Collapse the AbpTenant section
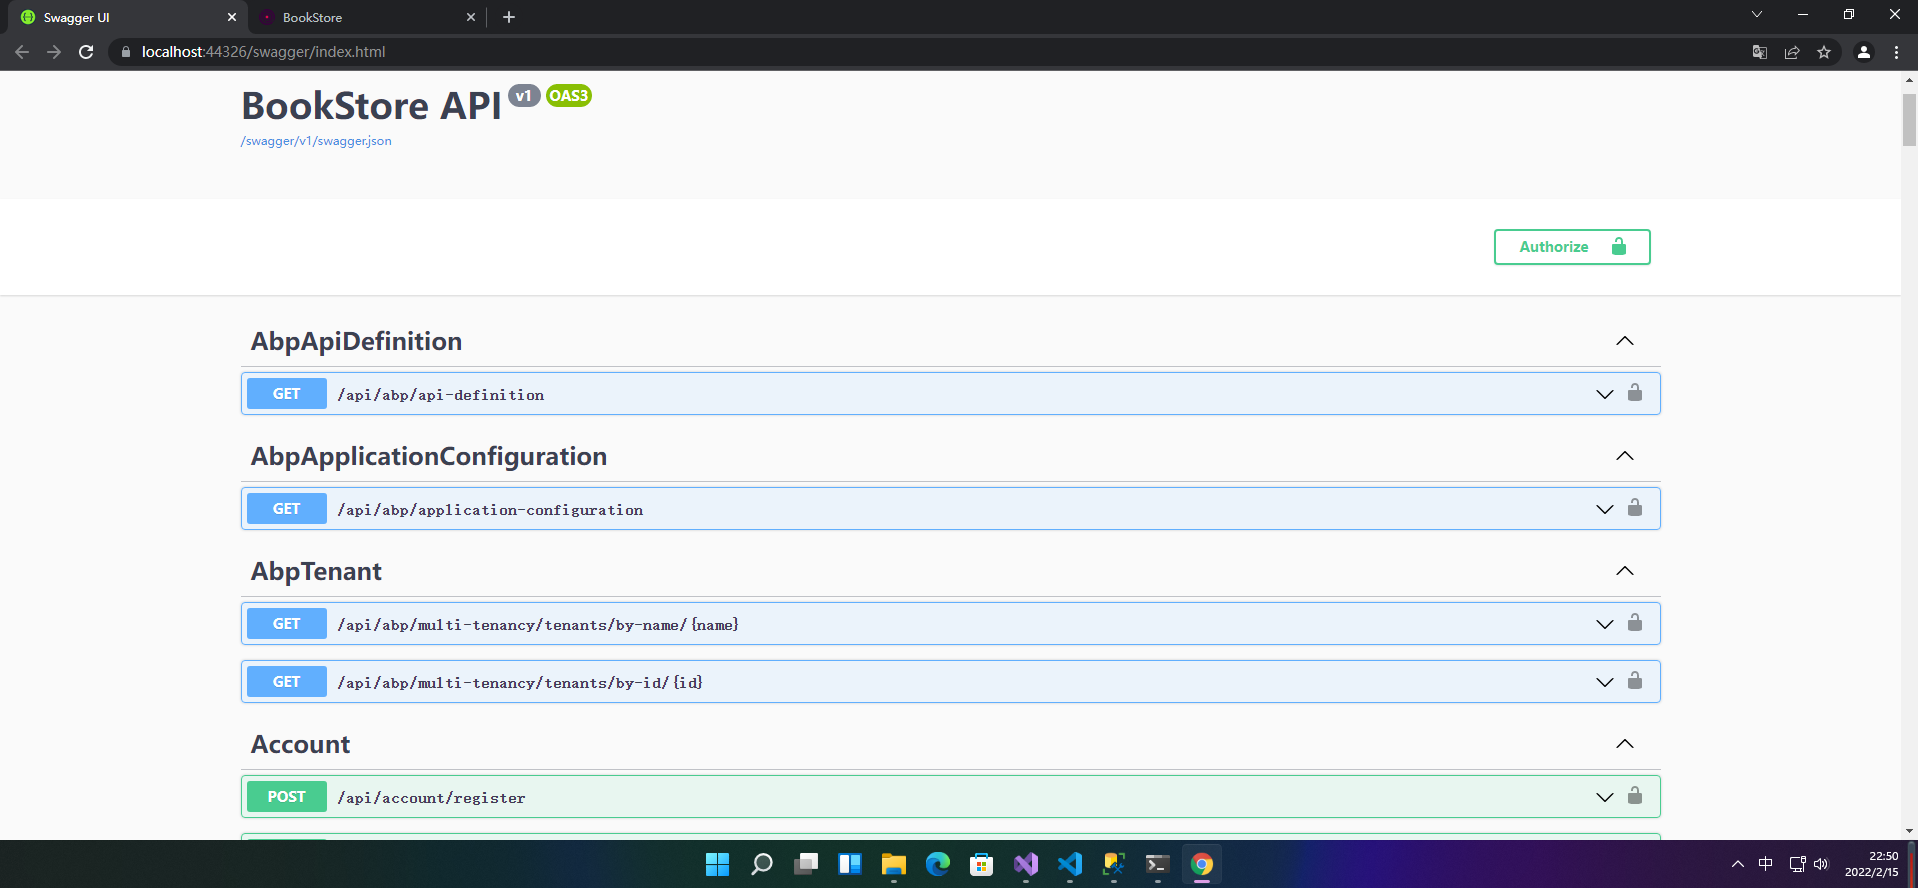Viewport: 1918px width, 888px height. point(1625,571)
